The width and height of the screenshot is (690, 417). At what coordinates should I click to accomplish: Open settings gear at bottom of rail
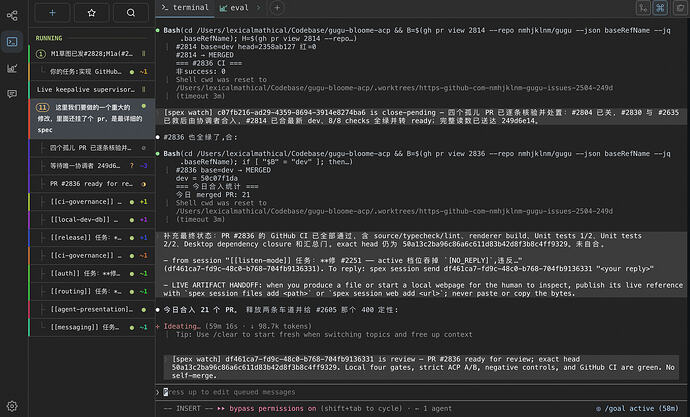[12, 406]
